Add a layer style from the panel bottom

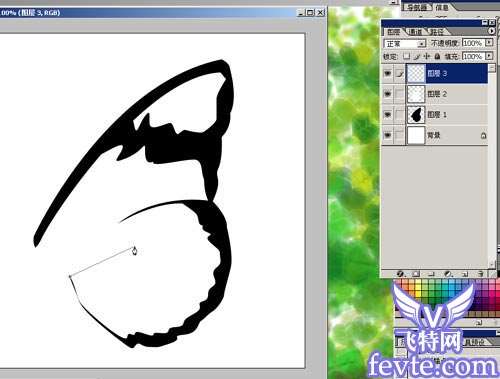click(x=400, y=274)
